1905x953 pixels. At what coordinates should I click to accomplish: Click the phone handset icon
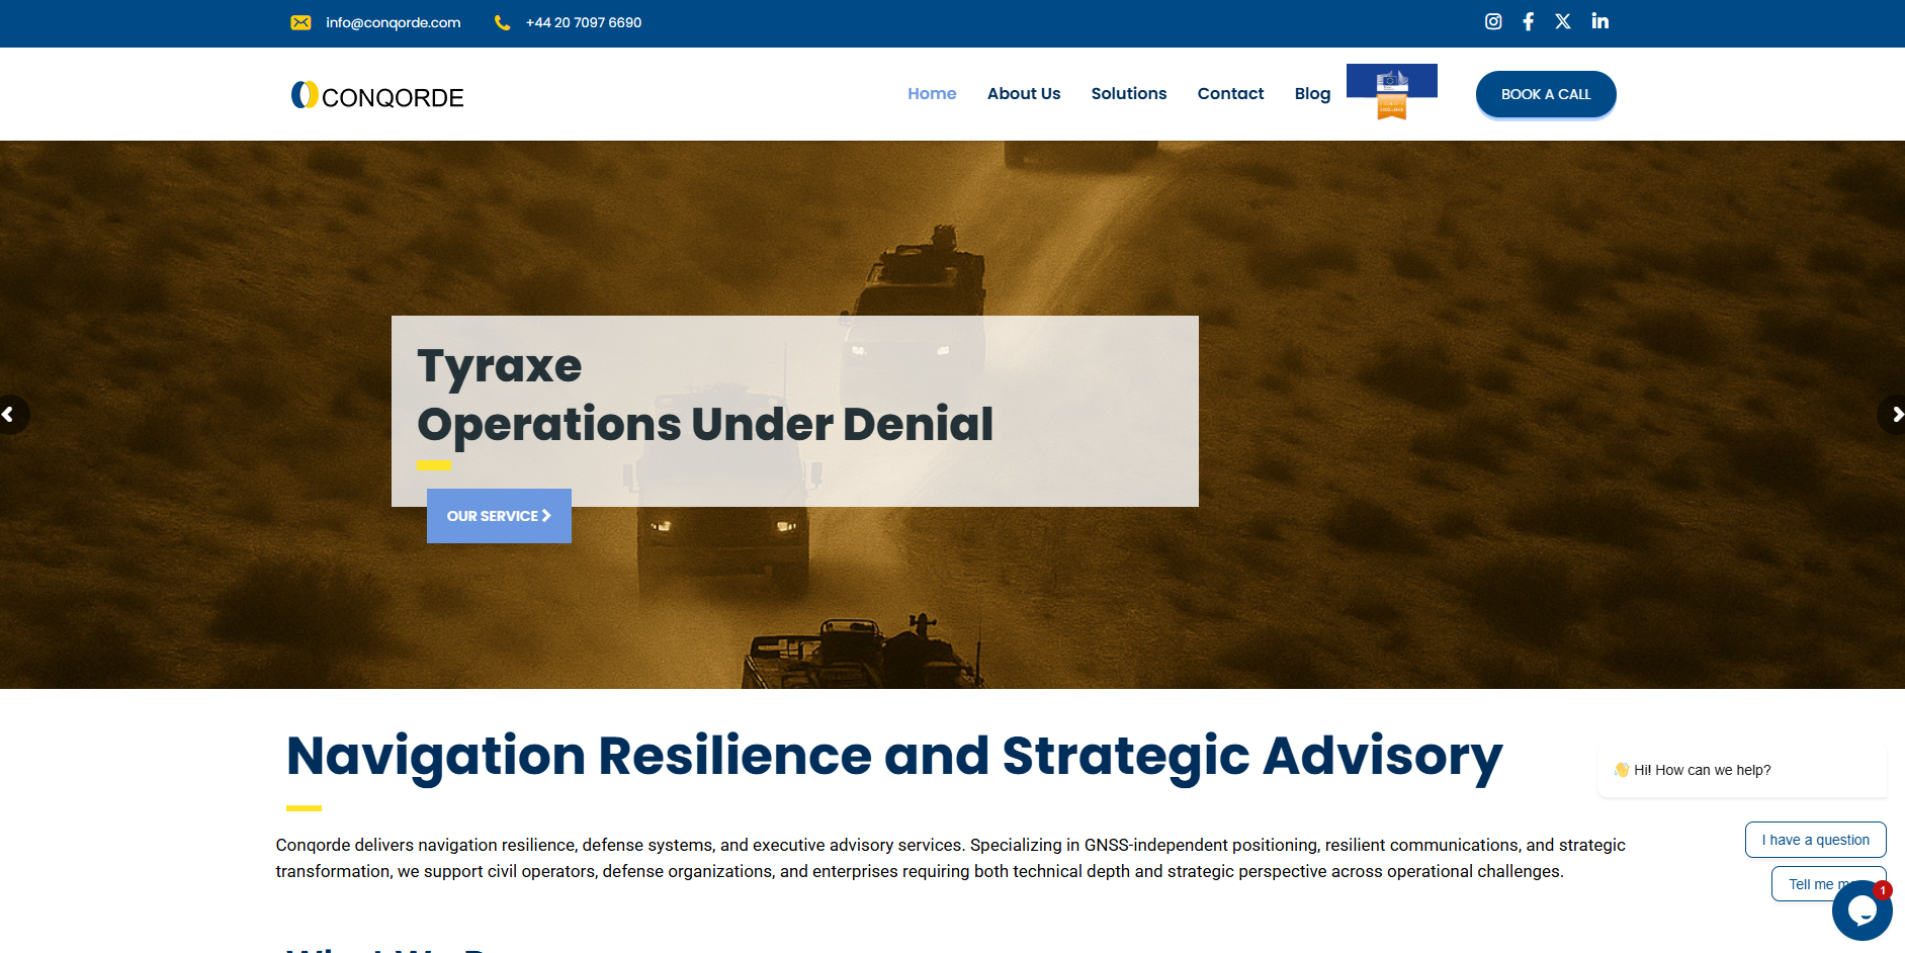point(502,23)
